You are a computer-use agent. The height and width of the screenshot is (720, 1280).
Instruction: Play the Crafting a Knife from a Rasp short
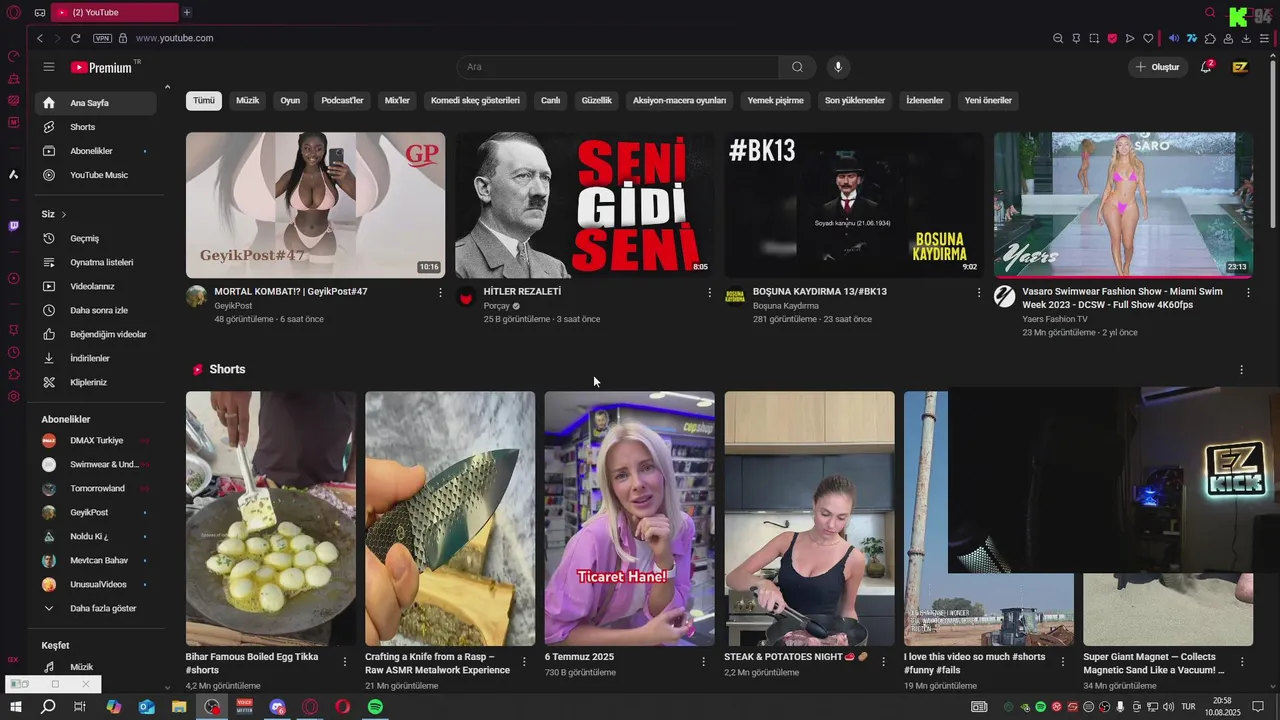click(450, 518)
